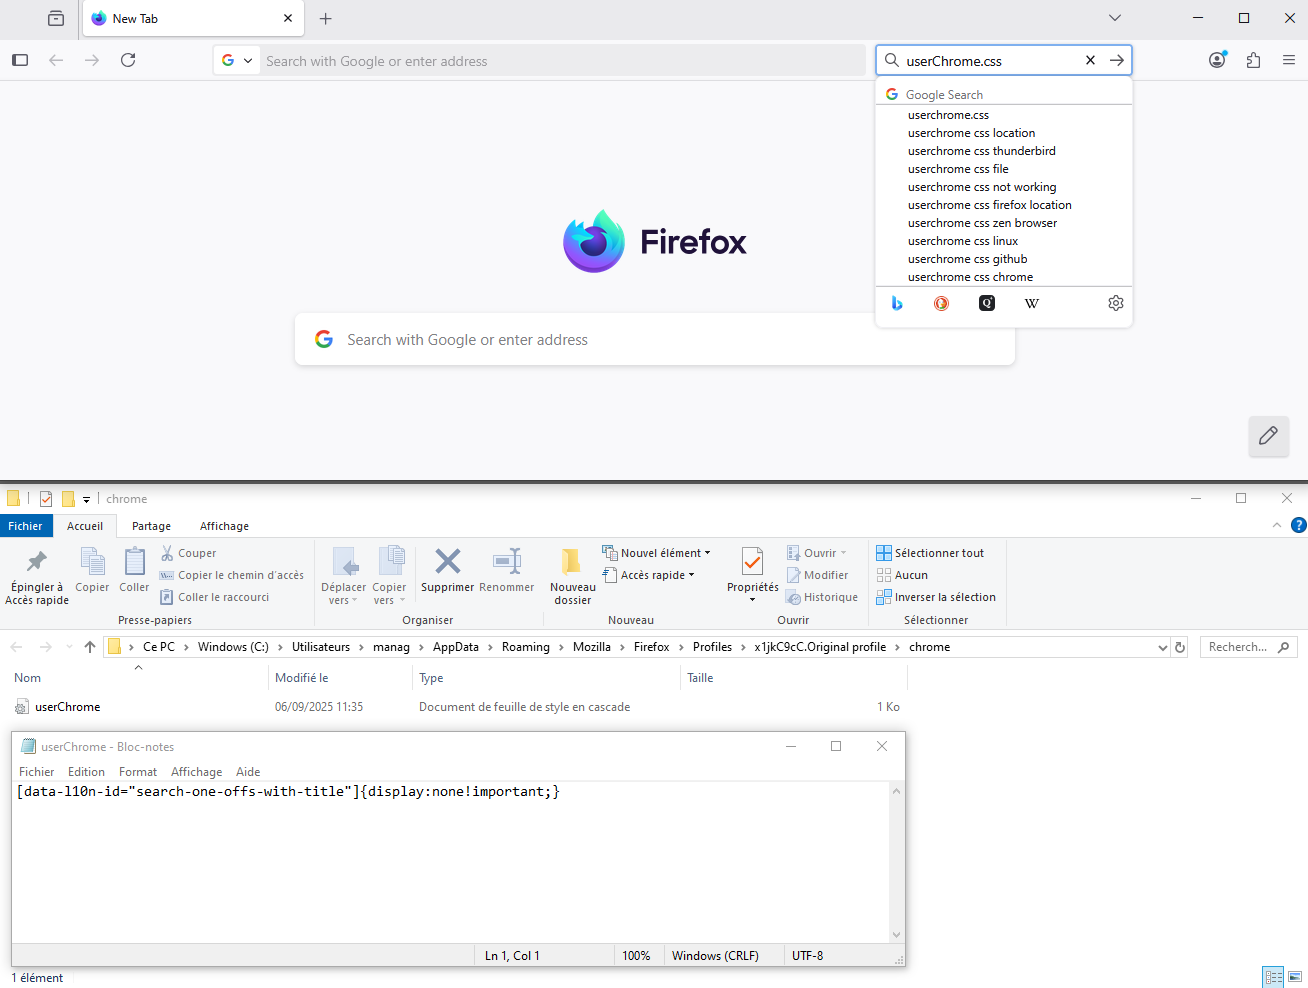
Task: Open the Nouvel élément dropdown
Action: [656, 553]
